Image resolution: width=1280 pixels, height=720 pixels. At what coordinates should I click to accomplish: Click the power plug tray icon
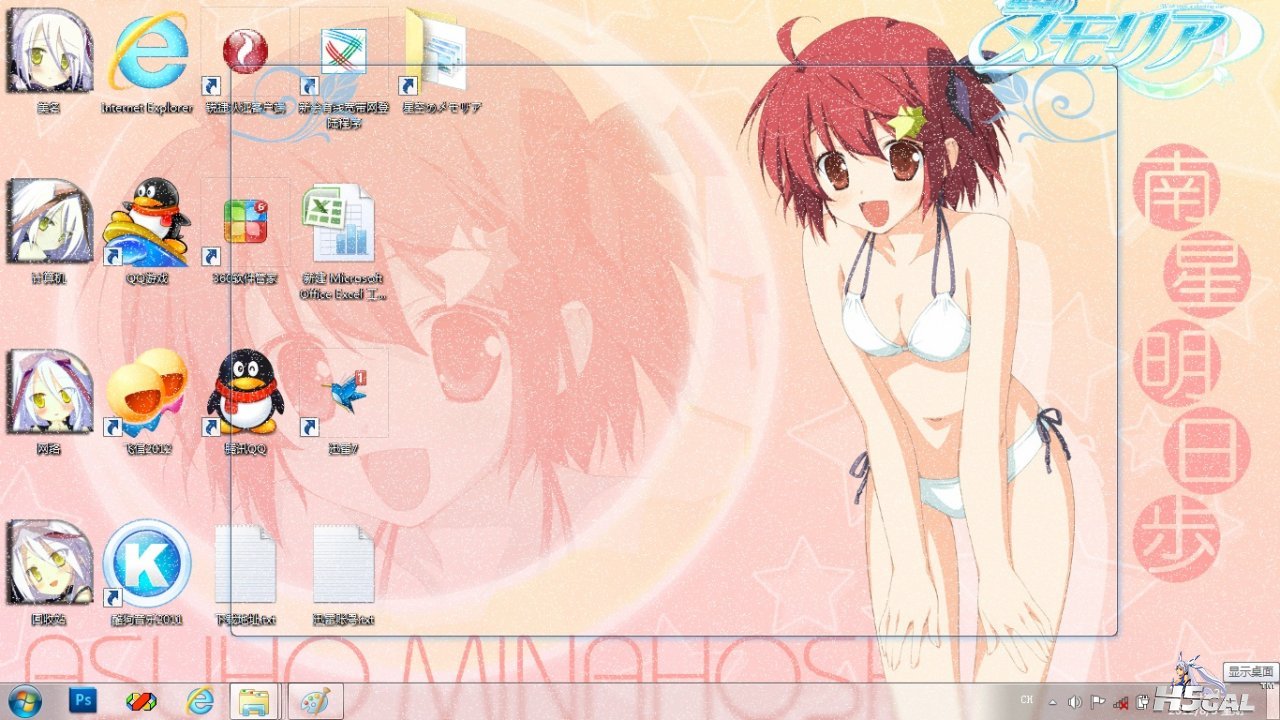pos(1144,702)
